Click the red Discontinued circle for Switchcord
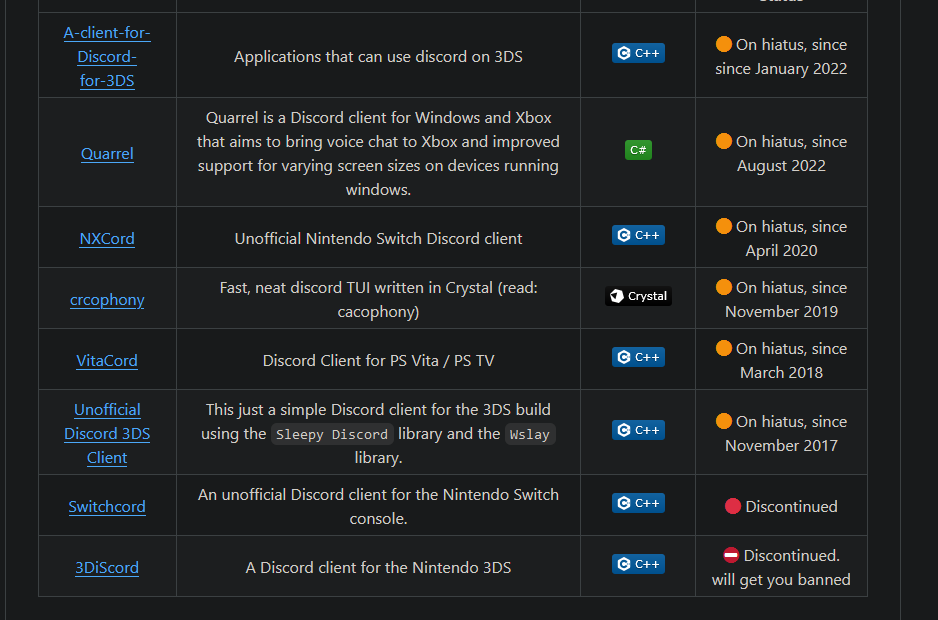This screenshot has width=938, height=620. click(733, 506)
